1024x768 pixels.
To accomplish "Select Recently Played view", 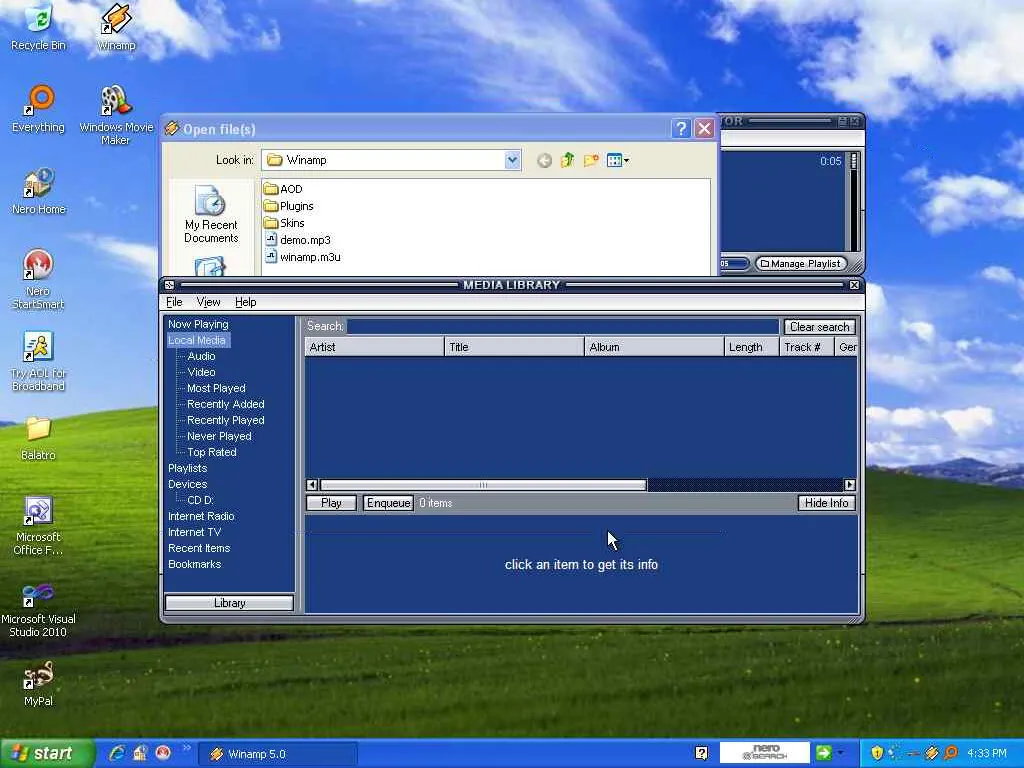I will [x=225, y=420].
